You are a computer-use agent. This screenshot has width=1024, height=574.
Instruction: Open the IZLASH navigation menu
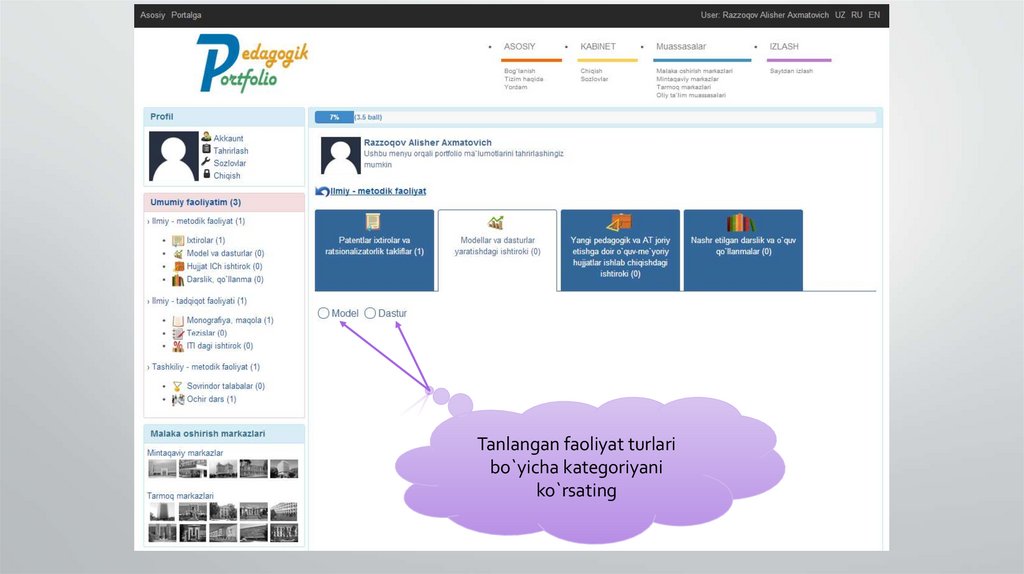click(784, 47)
